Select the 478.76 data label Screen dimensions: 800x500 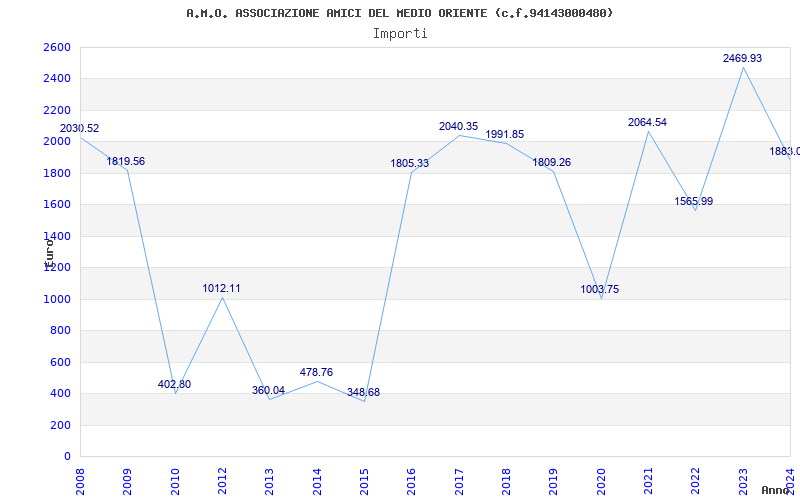tap(316, 373)
